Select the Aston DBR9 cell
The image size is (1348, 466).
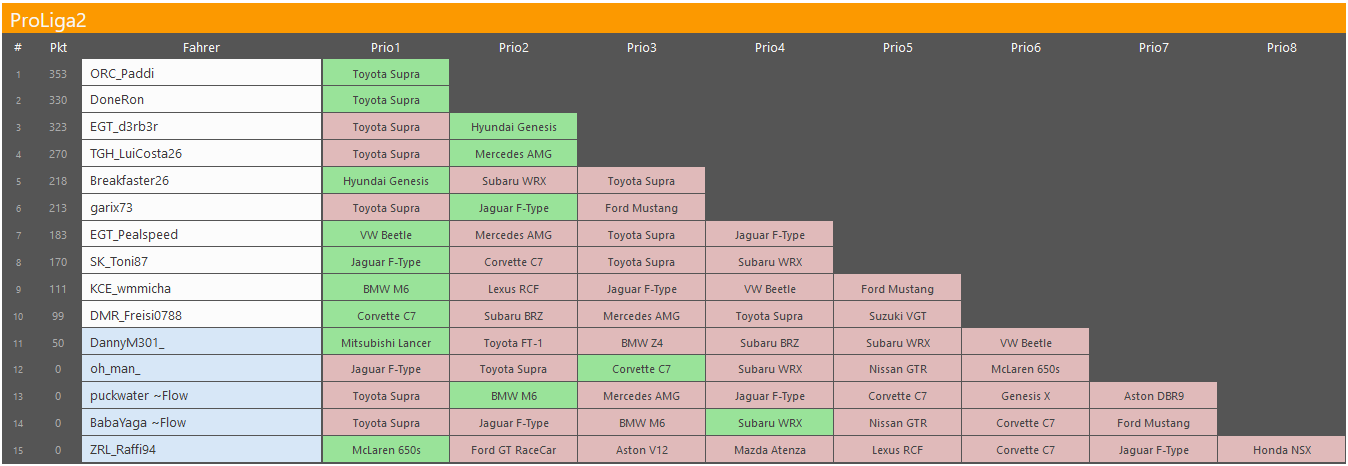1153,396
